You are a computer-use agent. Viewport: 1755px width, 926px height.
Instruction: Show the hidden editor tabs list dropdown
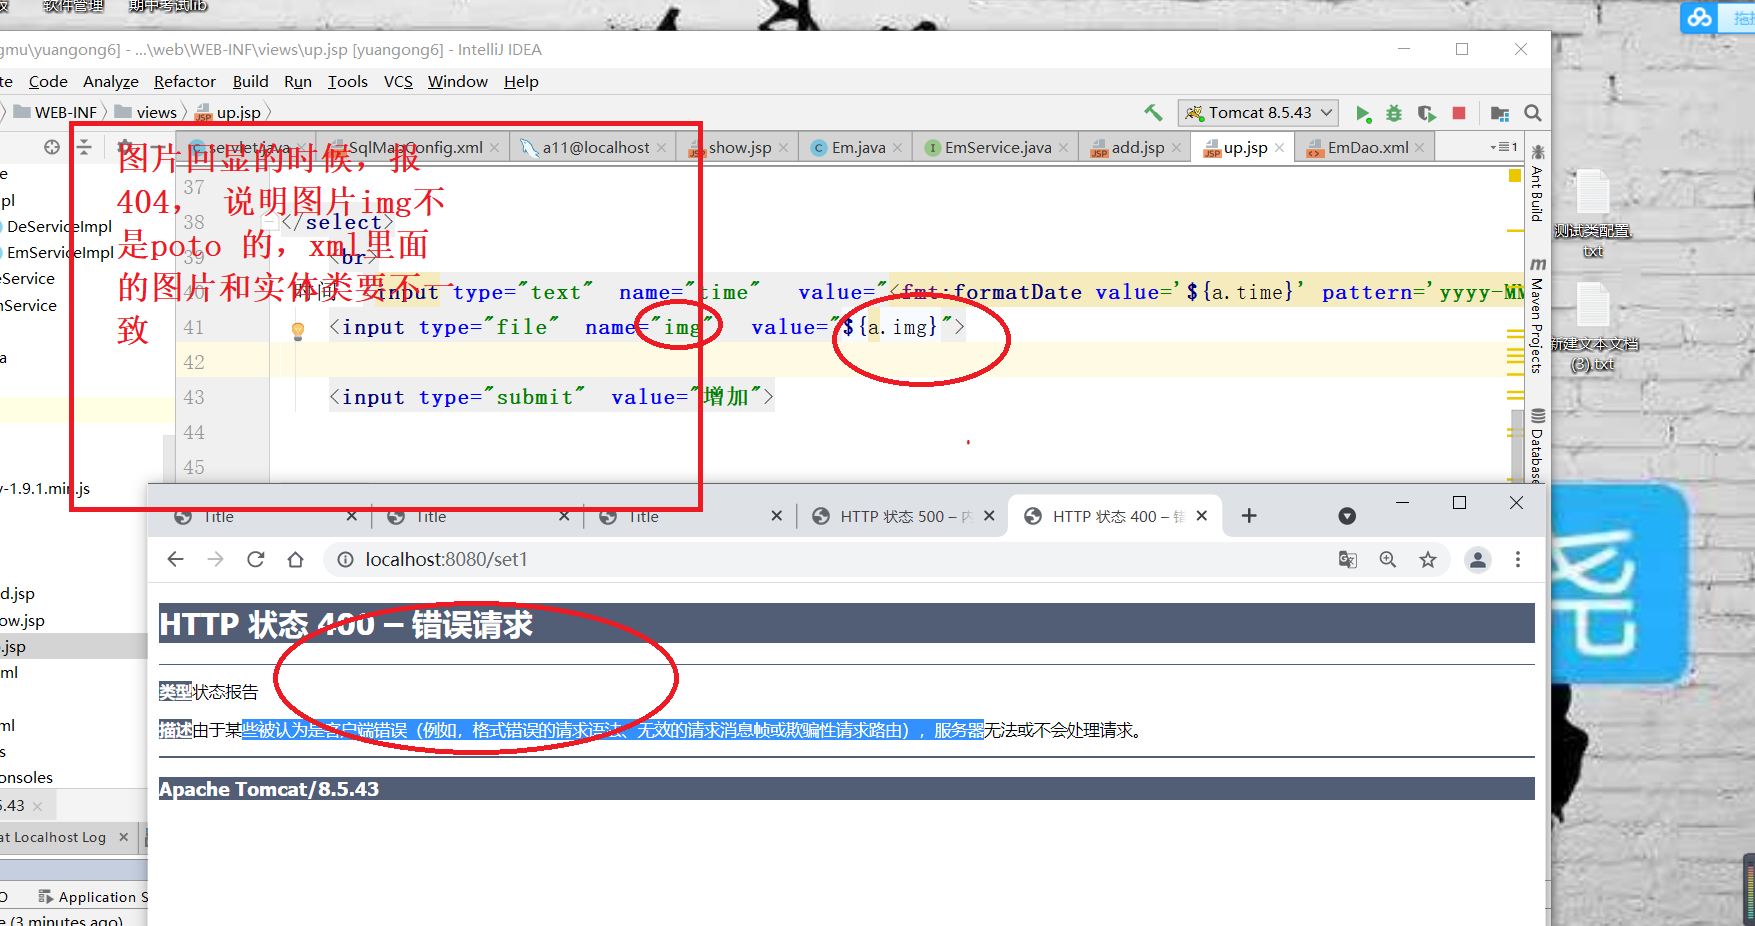(x=1504, y=148)
